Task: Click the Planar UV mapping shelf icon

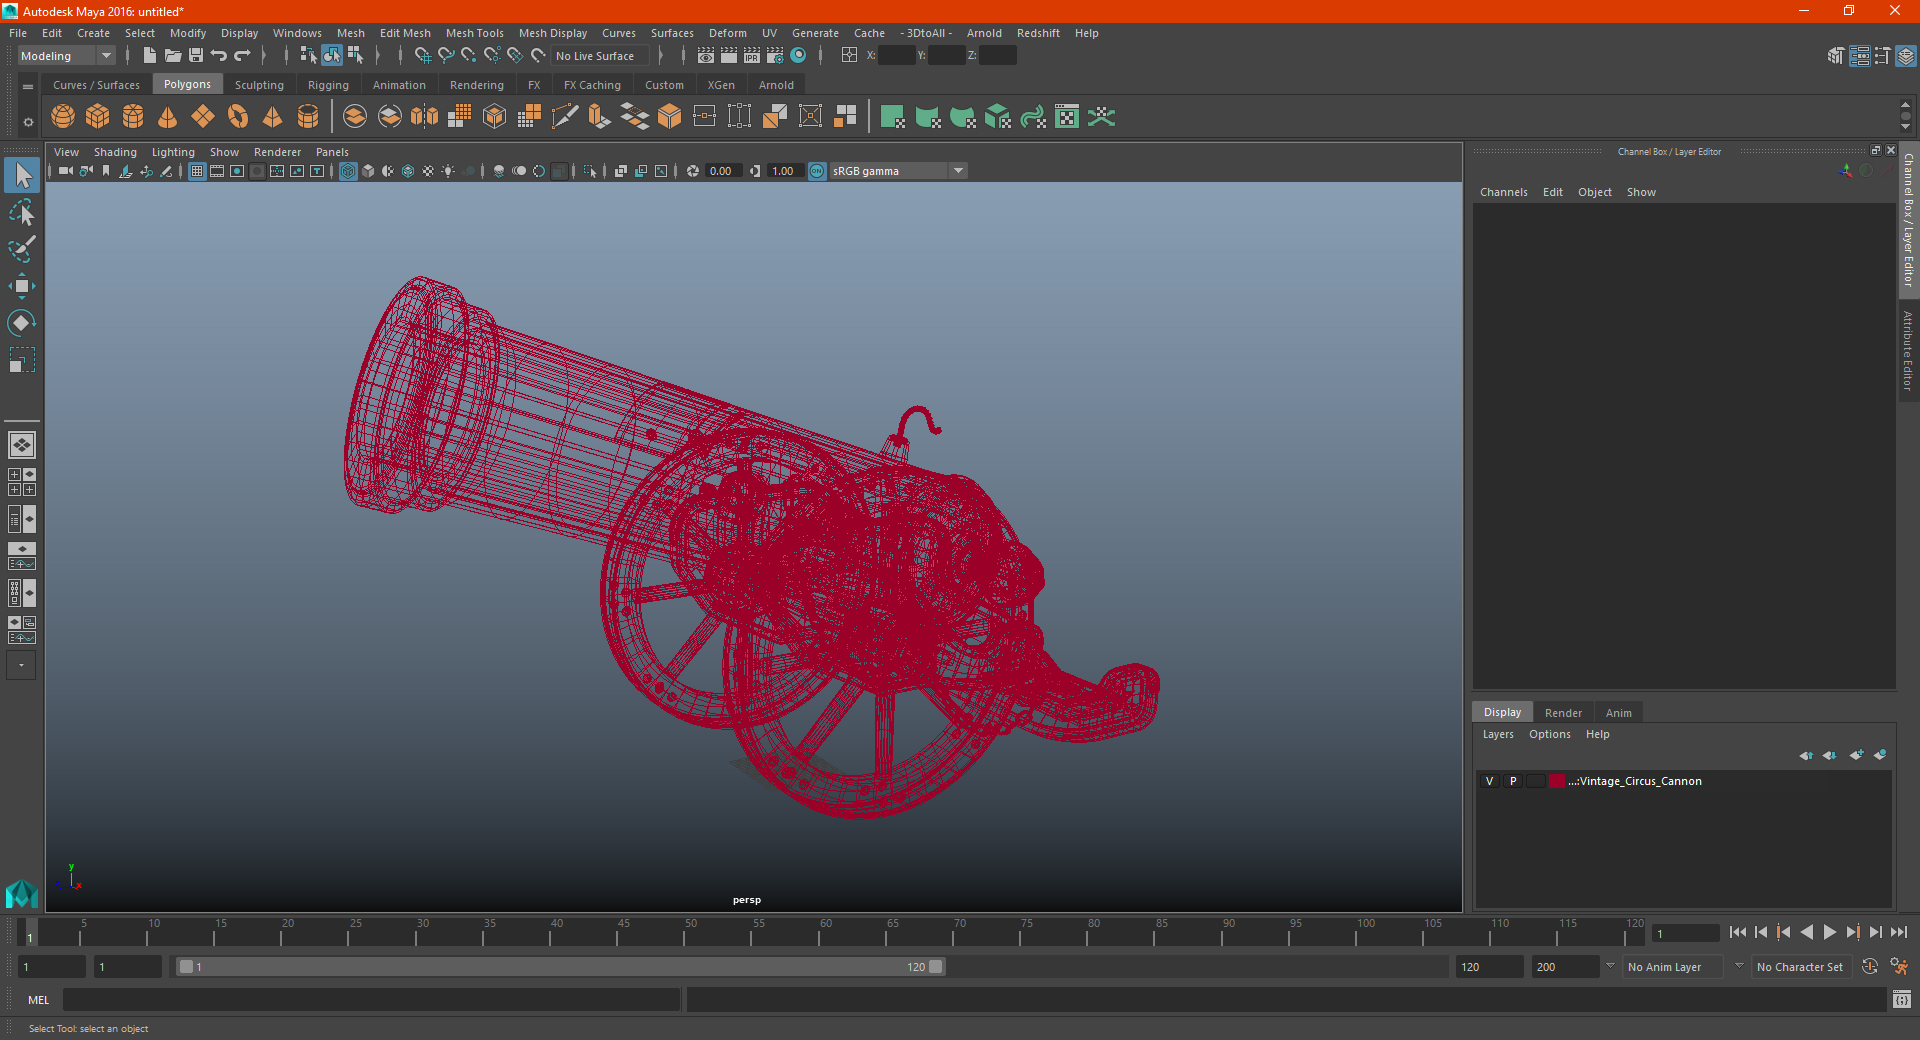Action: pos(893,117)
